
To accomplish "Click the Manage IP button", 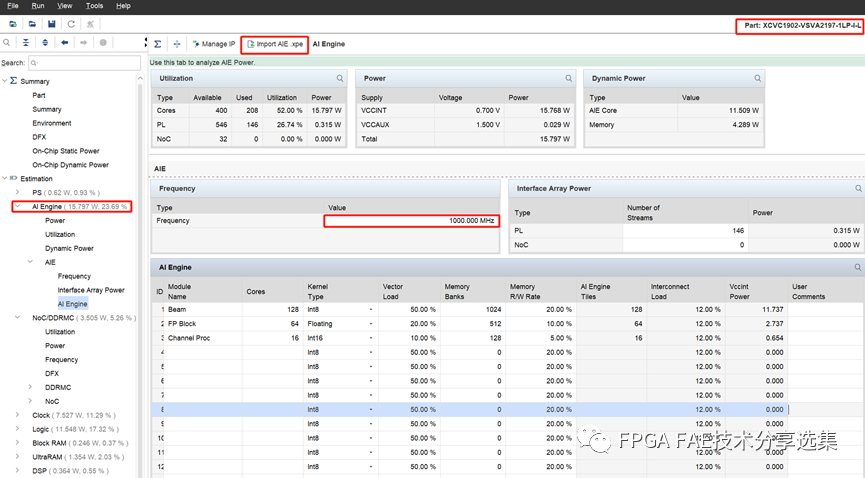I will click(x=213, y=44).
